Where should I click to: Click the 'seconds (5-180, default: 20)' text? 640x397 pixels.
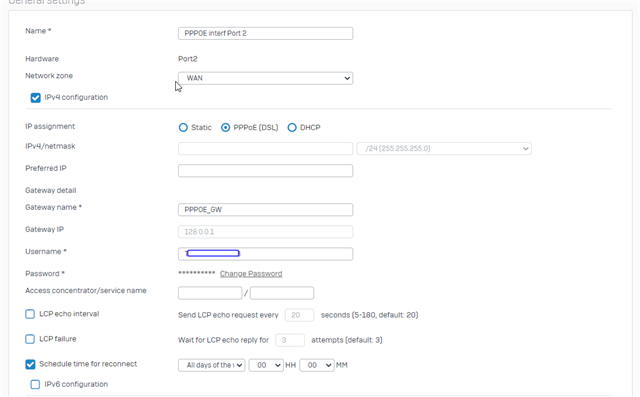tap(369, 315)
